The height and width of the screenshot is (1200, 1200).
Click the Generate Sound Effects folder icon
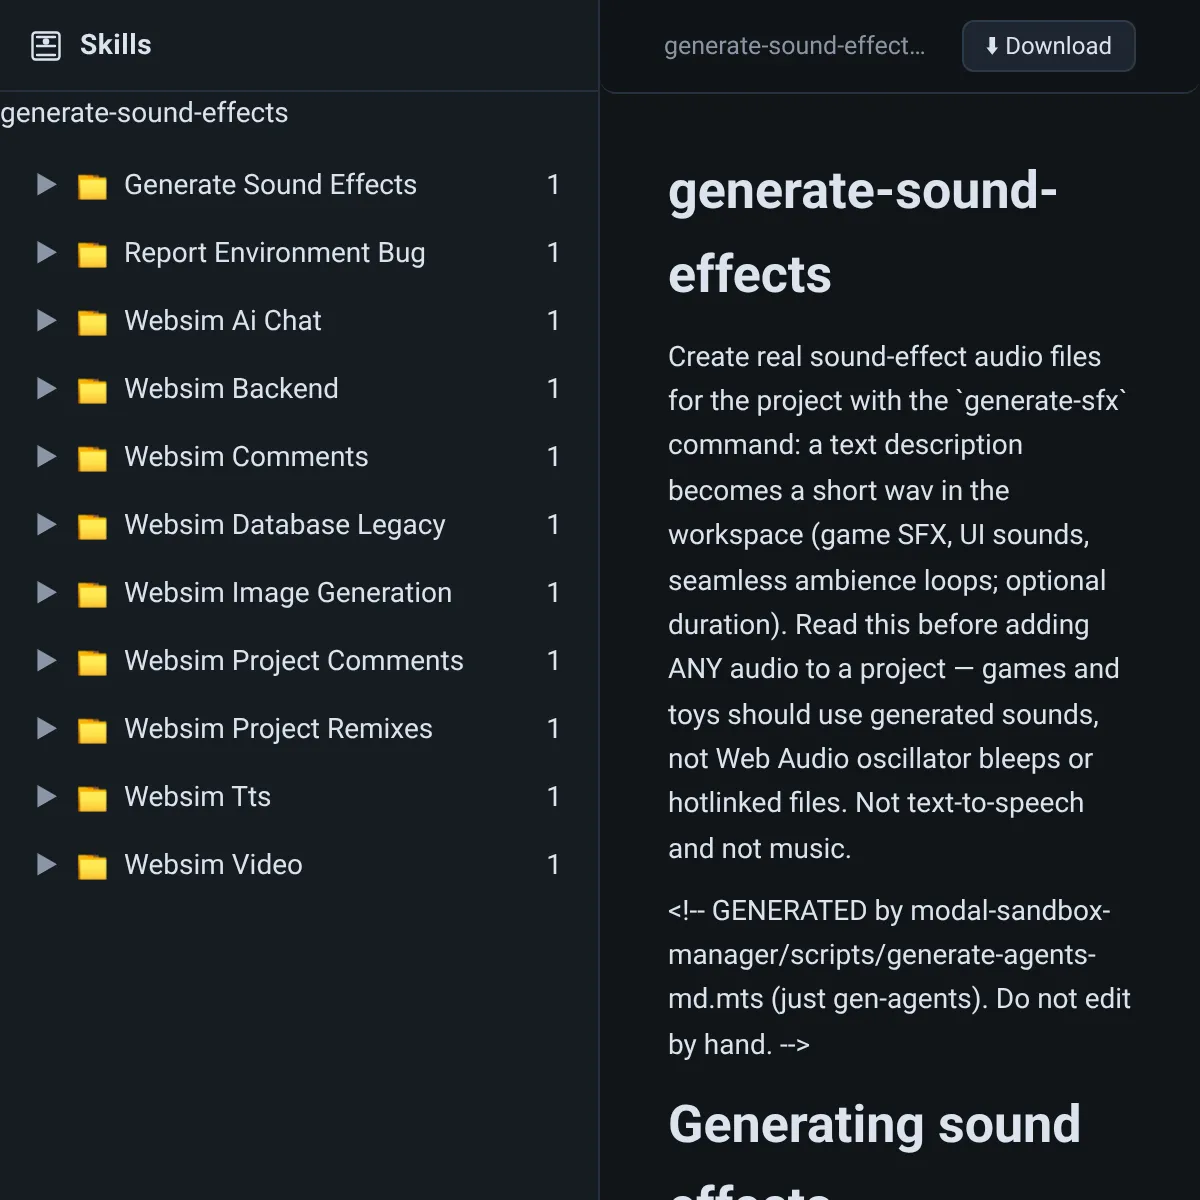[x=92, y=186]
